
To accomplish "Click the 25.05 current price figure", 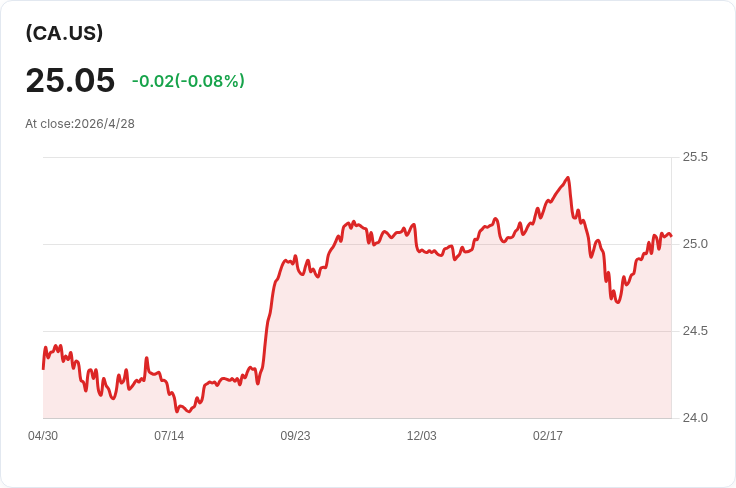I will coord(70,80).
